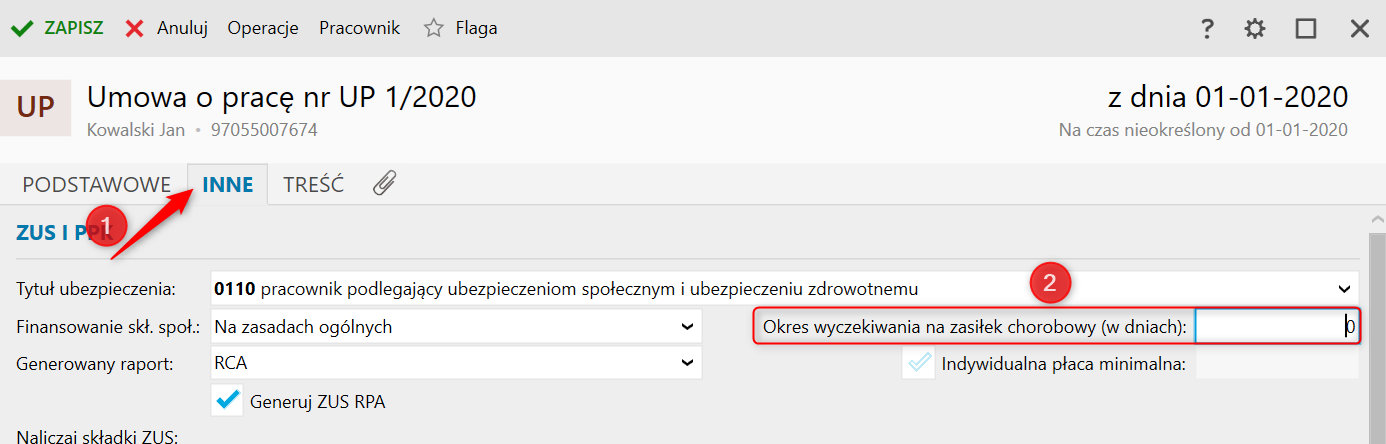1386x444 pixels.
Task: Open the TREŚĆ tab
Action: [x=313, y=184]
